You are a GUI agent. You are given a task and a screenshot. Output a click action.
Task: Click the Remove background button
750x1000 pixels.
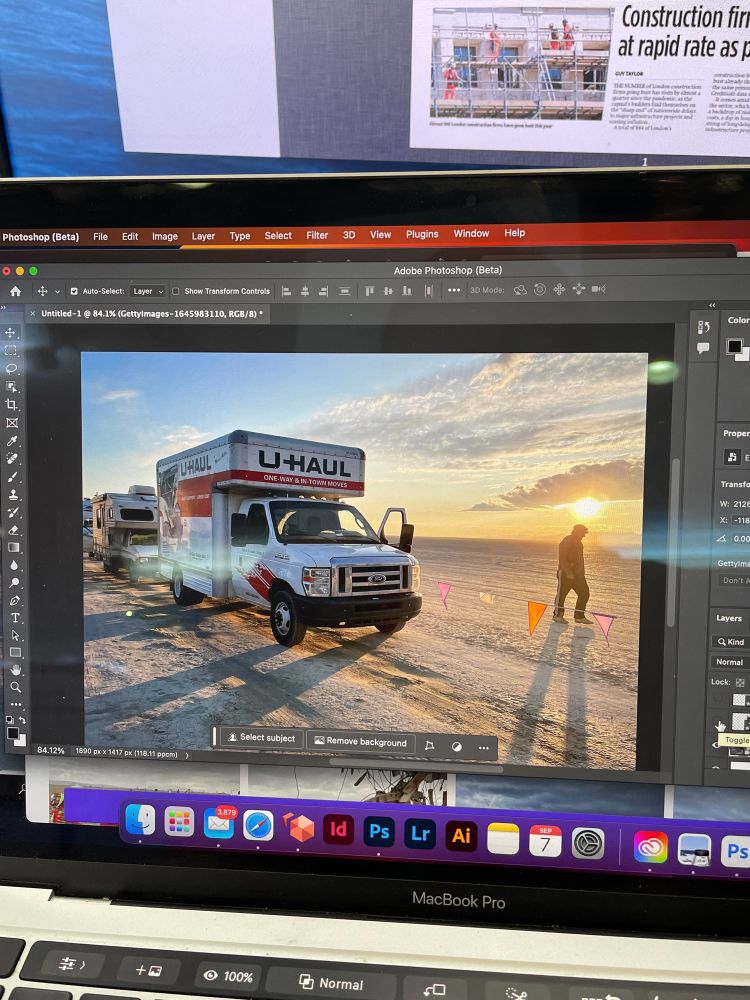click(361, 742)
